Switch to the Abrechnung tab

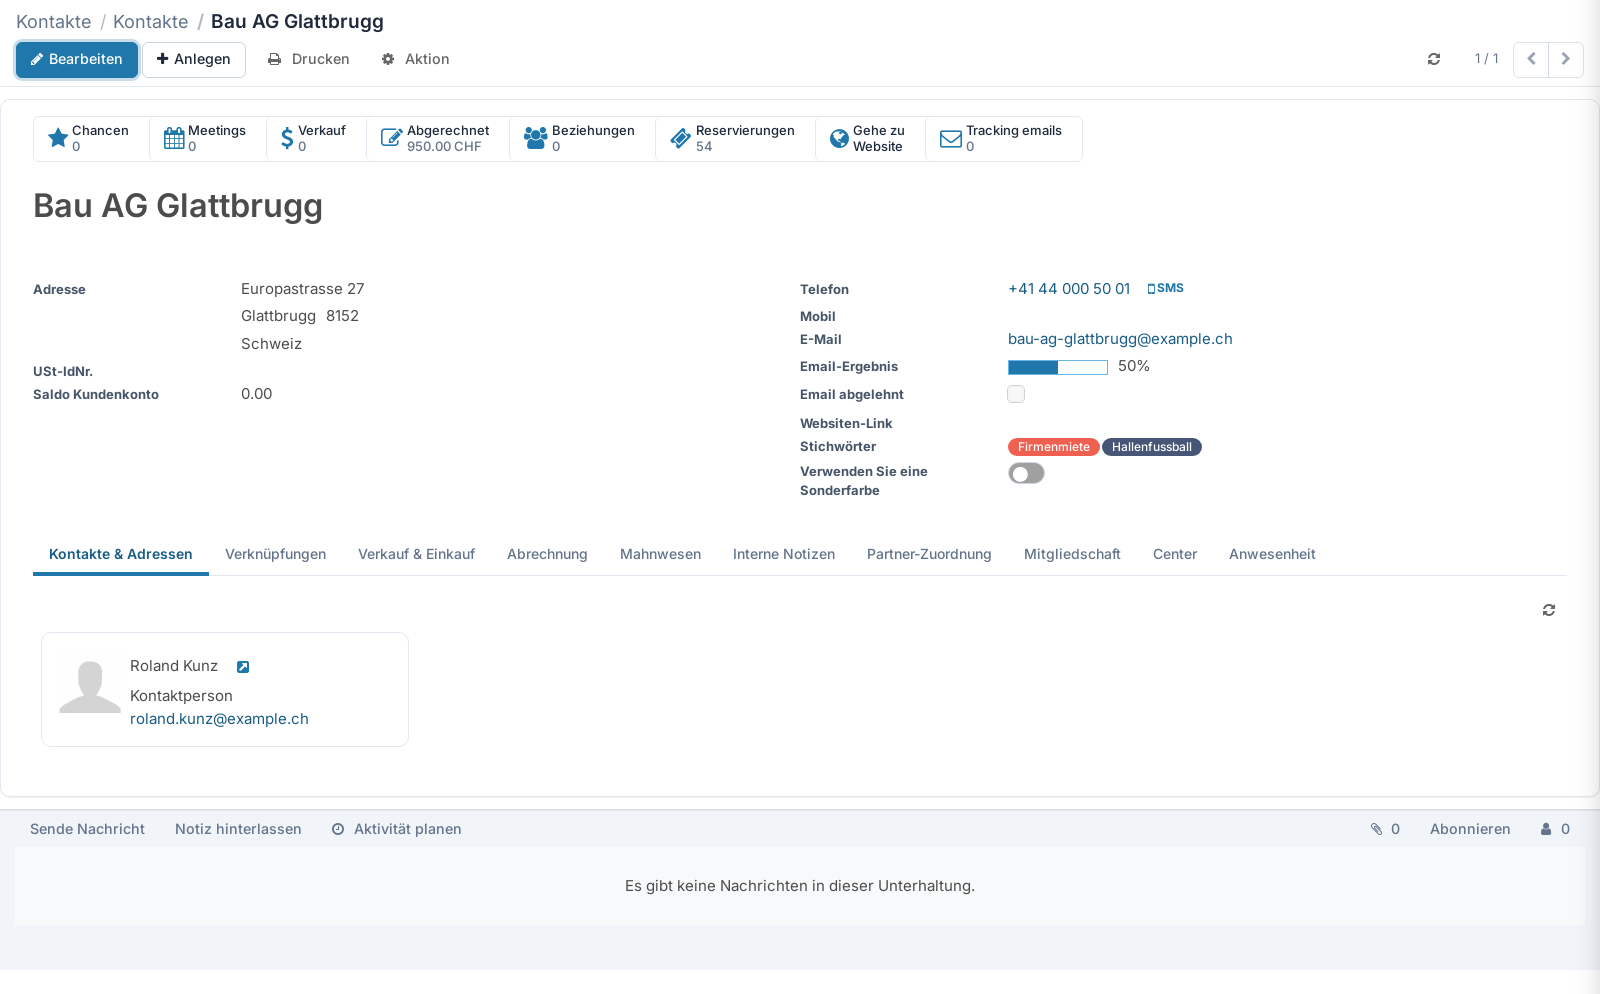pos(547,554)
